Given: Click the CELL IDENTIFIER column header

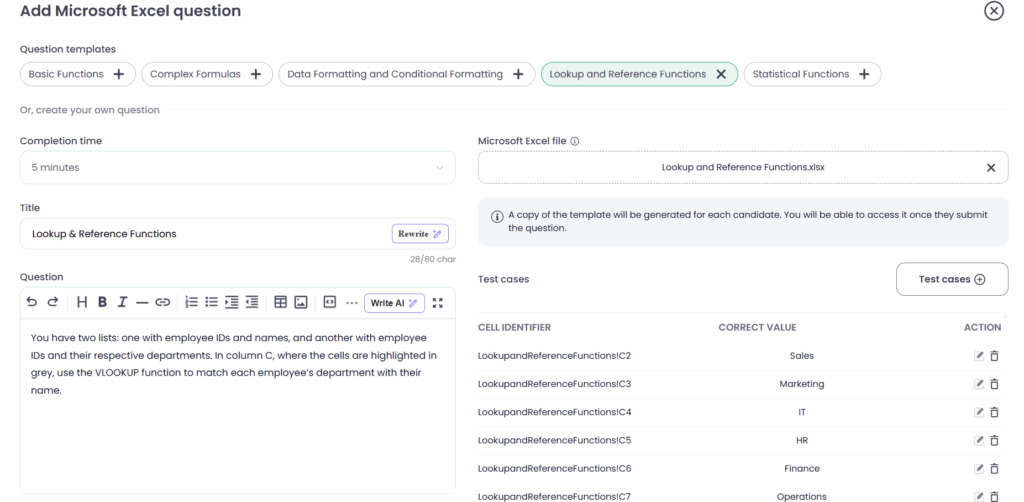Looking at the screenshot, I should tap(514, 328).
